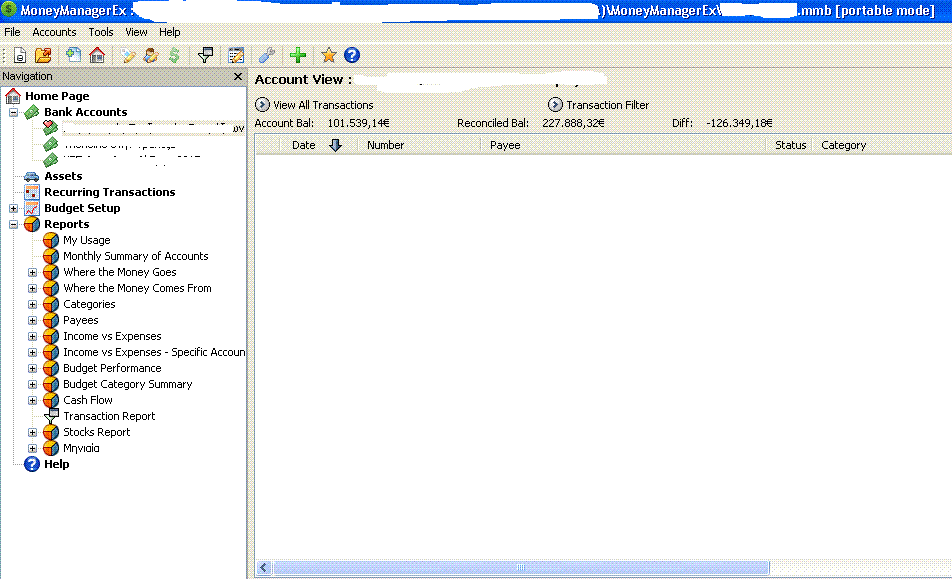Screen dimensions: 952x579
Task: Select Budget Performance report label
Action: point(112,368)
